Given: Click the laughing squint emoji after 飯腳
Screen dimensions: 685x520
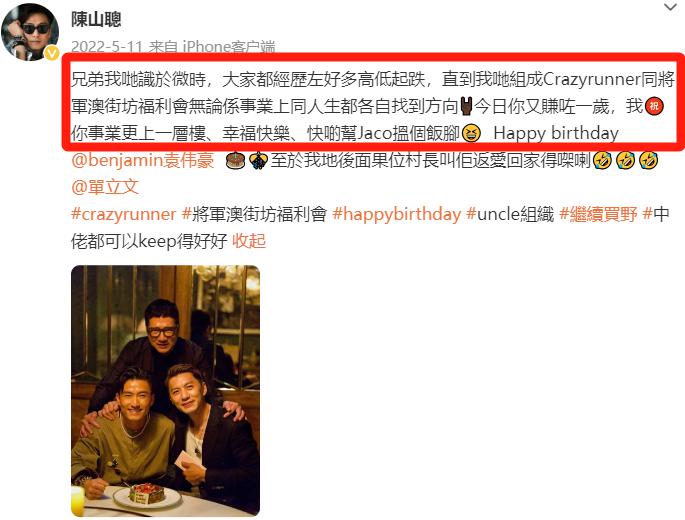Looking at the screenshot, I should pos(471,133).
